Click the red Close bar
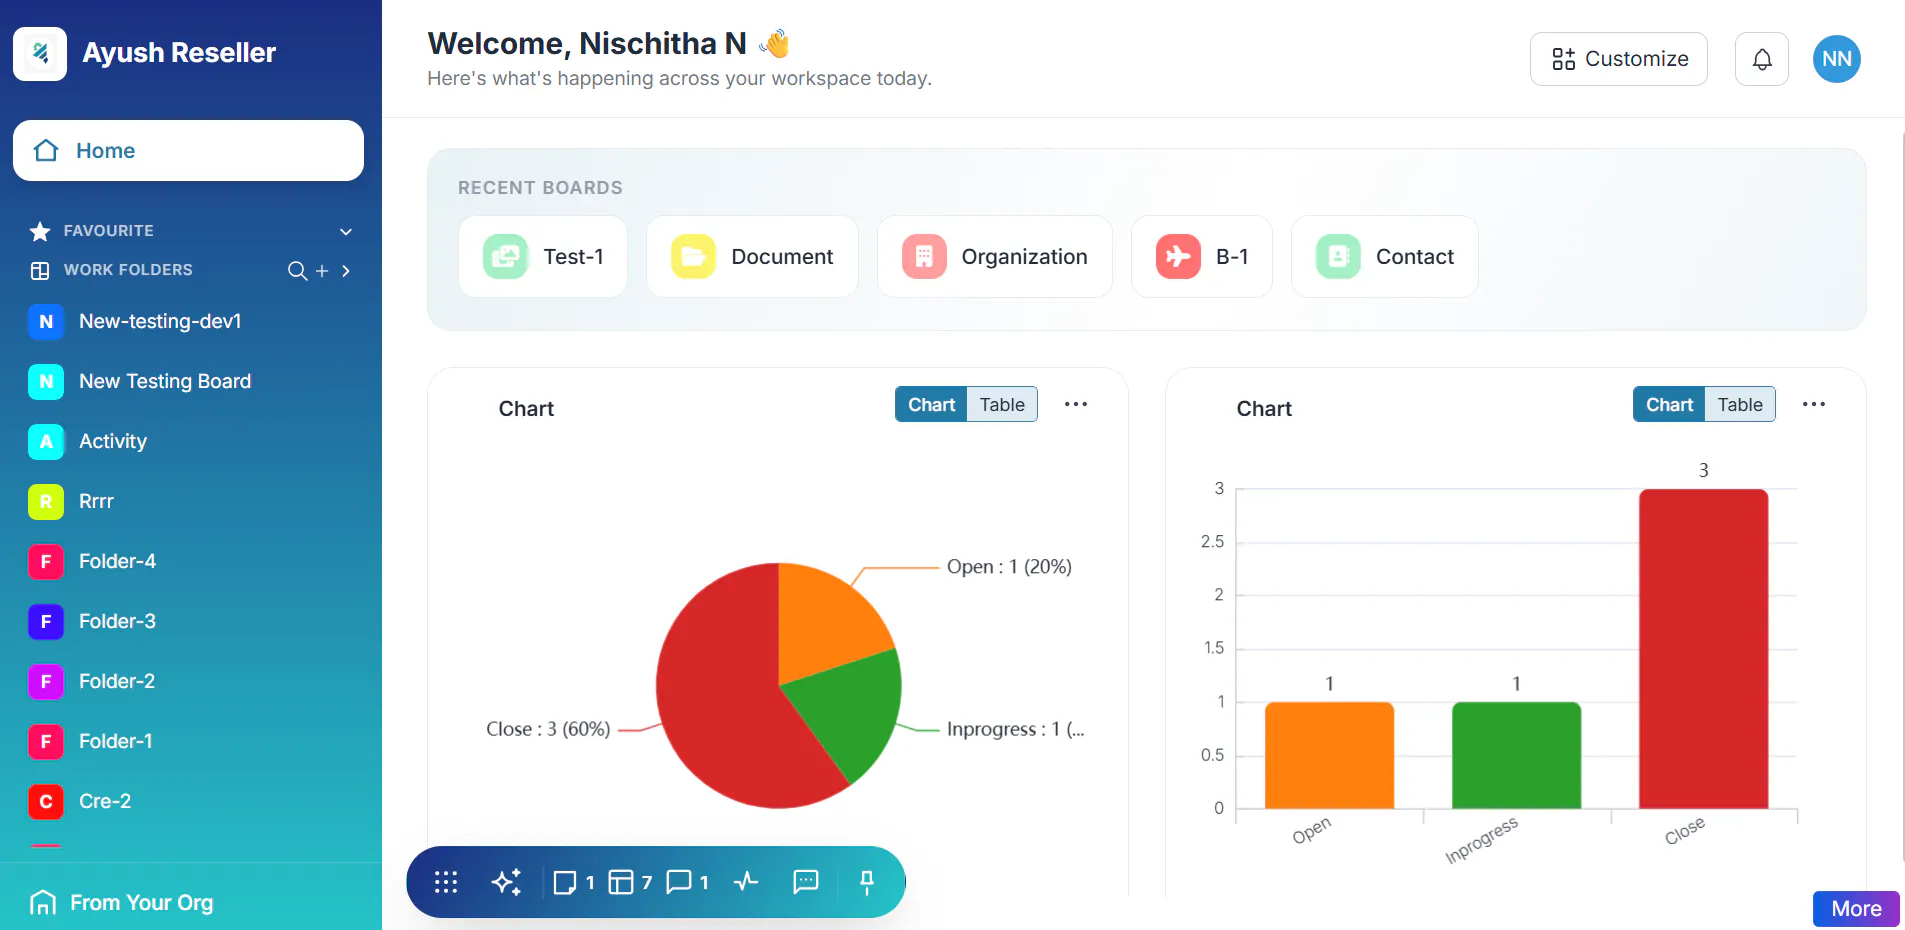 (1703, 649)
